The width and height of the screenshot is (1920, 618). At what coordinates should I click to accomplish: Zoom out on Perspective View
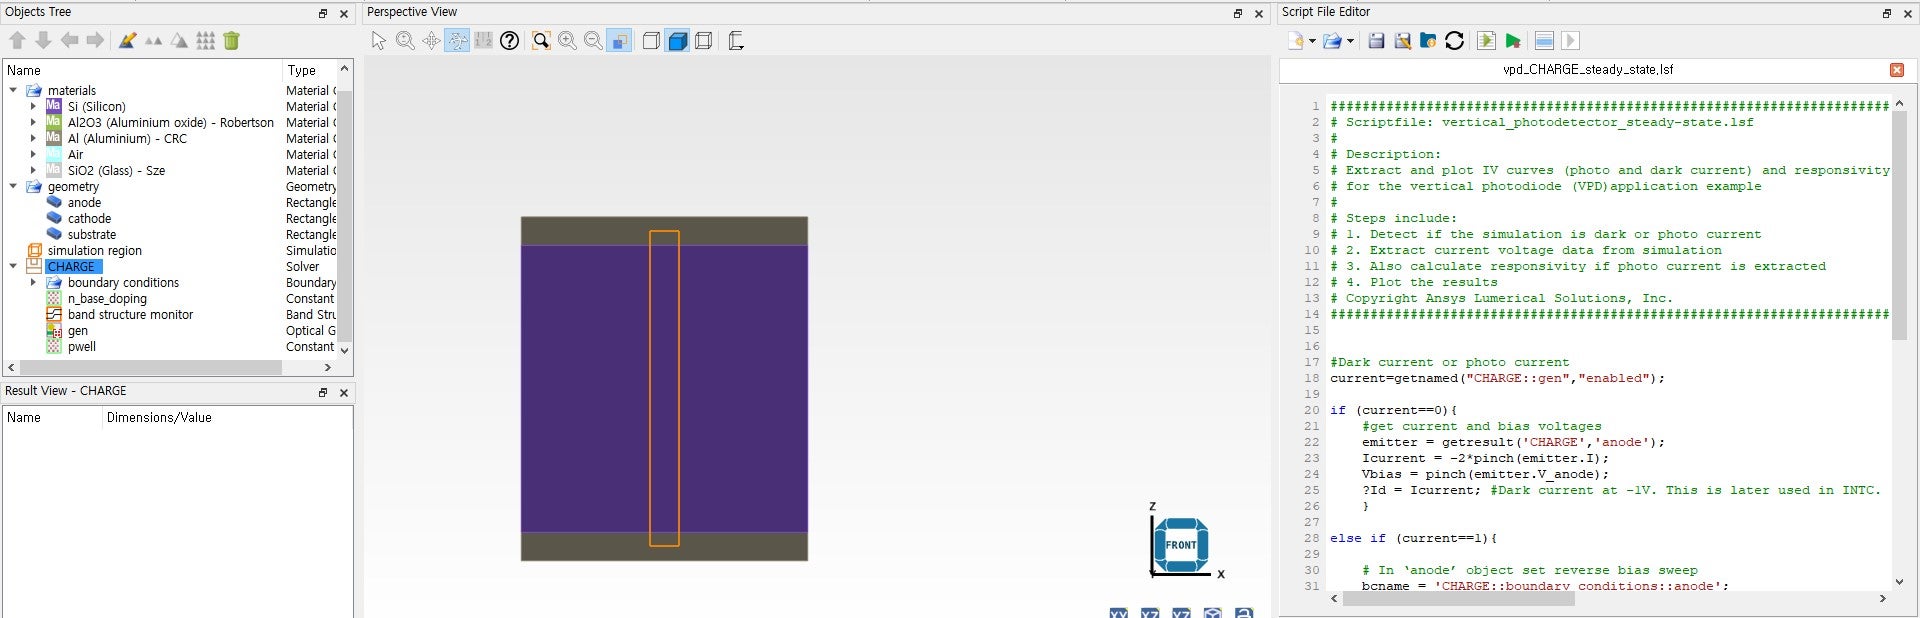tap(593, 40)
